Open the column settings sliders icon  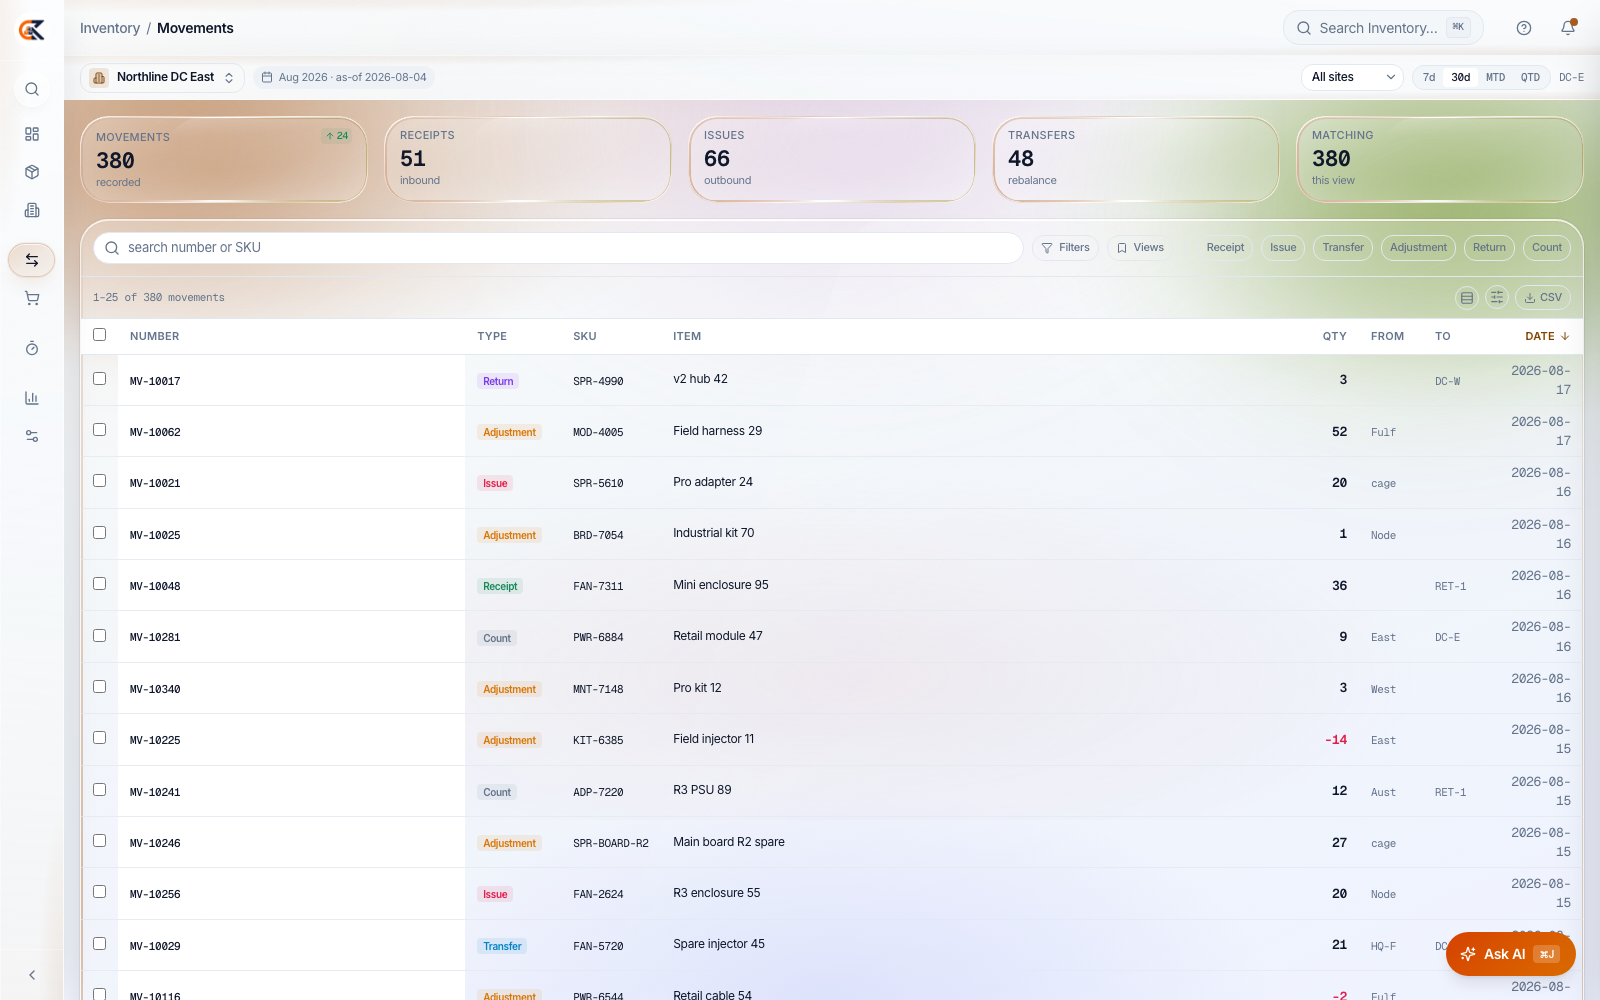1496,297
